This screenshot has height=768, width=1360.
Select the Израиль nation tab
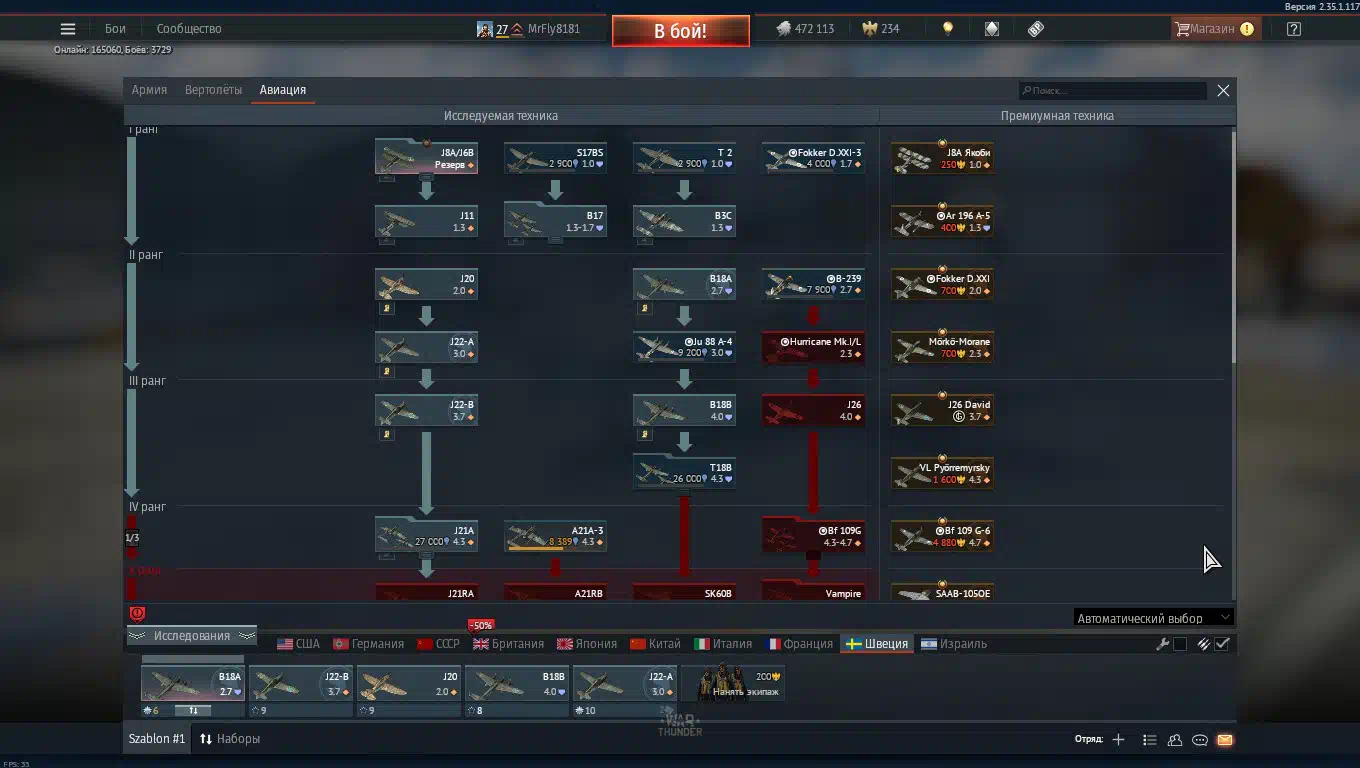pos(954,644)
